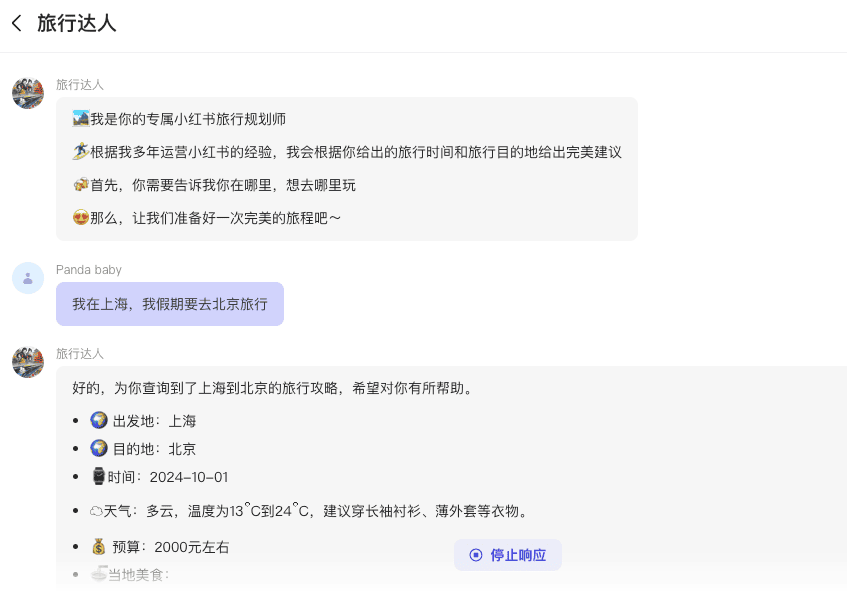This screenshot has height=591, width=847.
Task: Click the first 旅行达人 bot avatar
Action: 28,93
